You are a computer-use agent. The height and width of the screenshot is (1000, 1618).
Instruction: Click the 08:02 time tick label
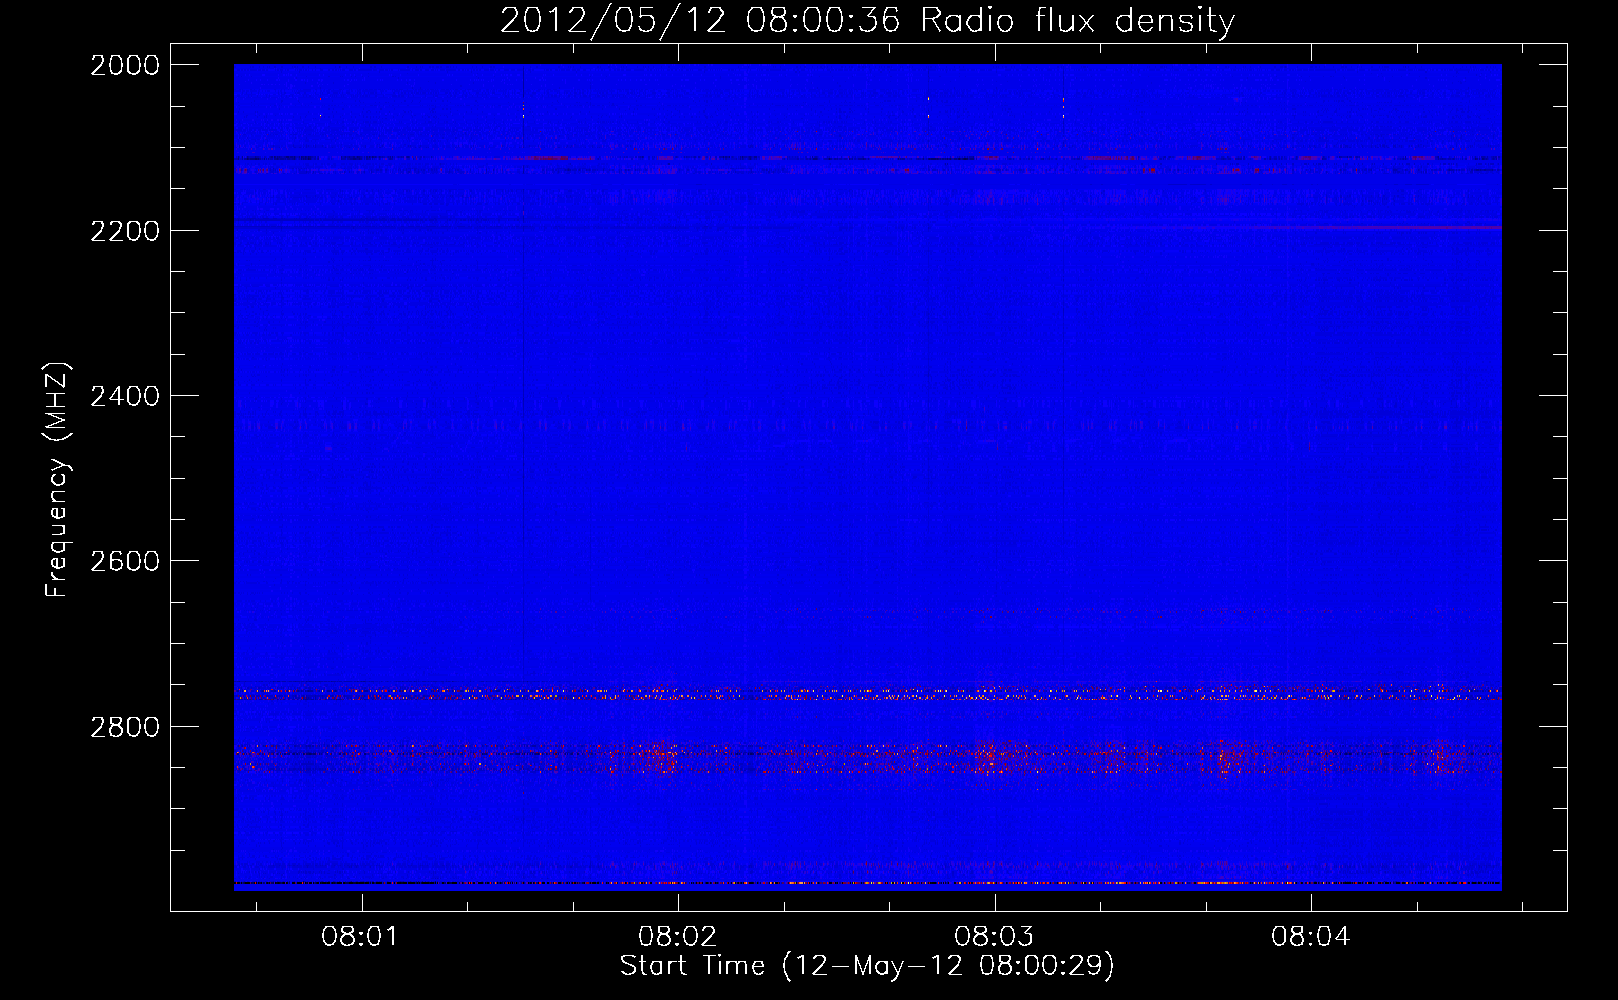coord(677,937)
